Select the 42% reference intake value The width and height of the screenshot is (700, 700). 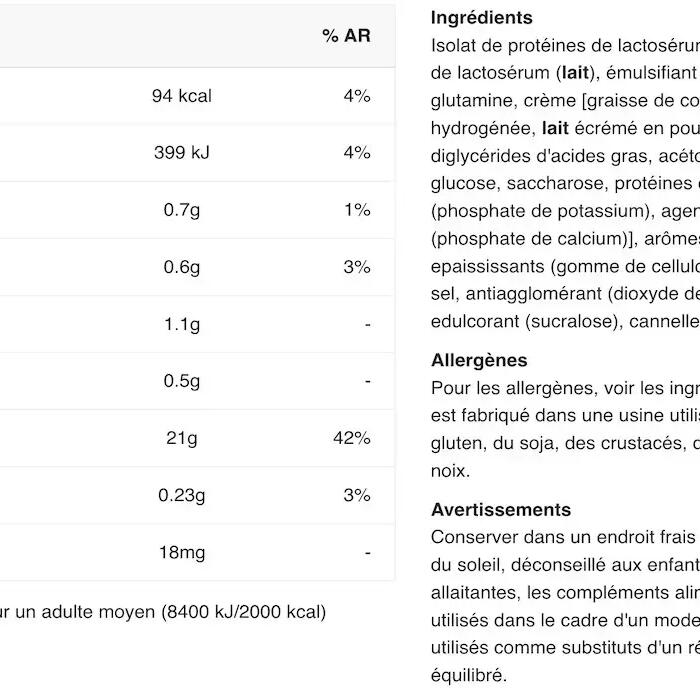tap(352, 438)
